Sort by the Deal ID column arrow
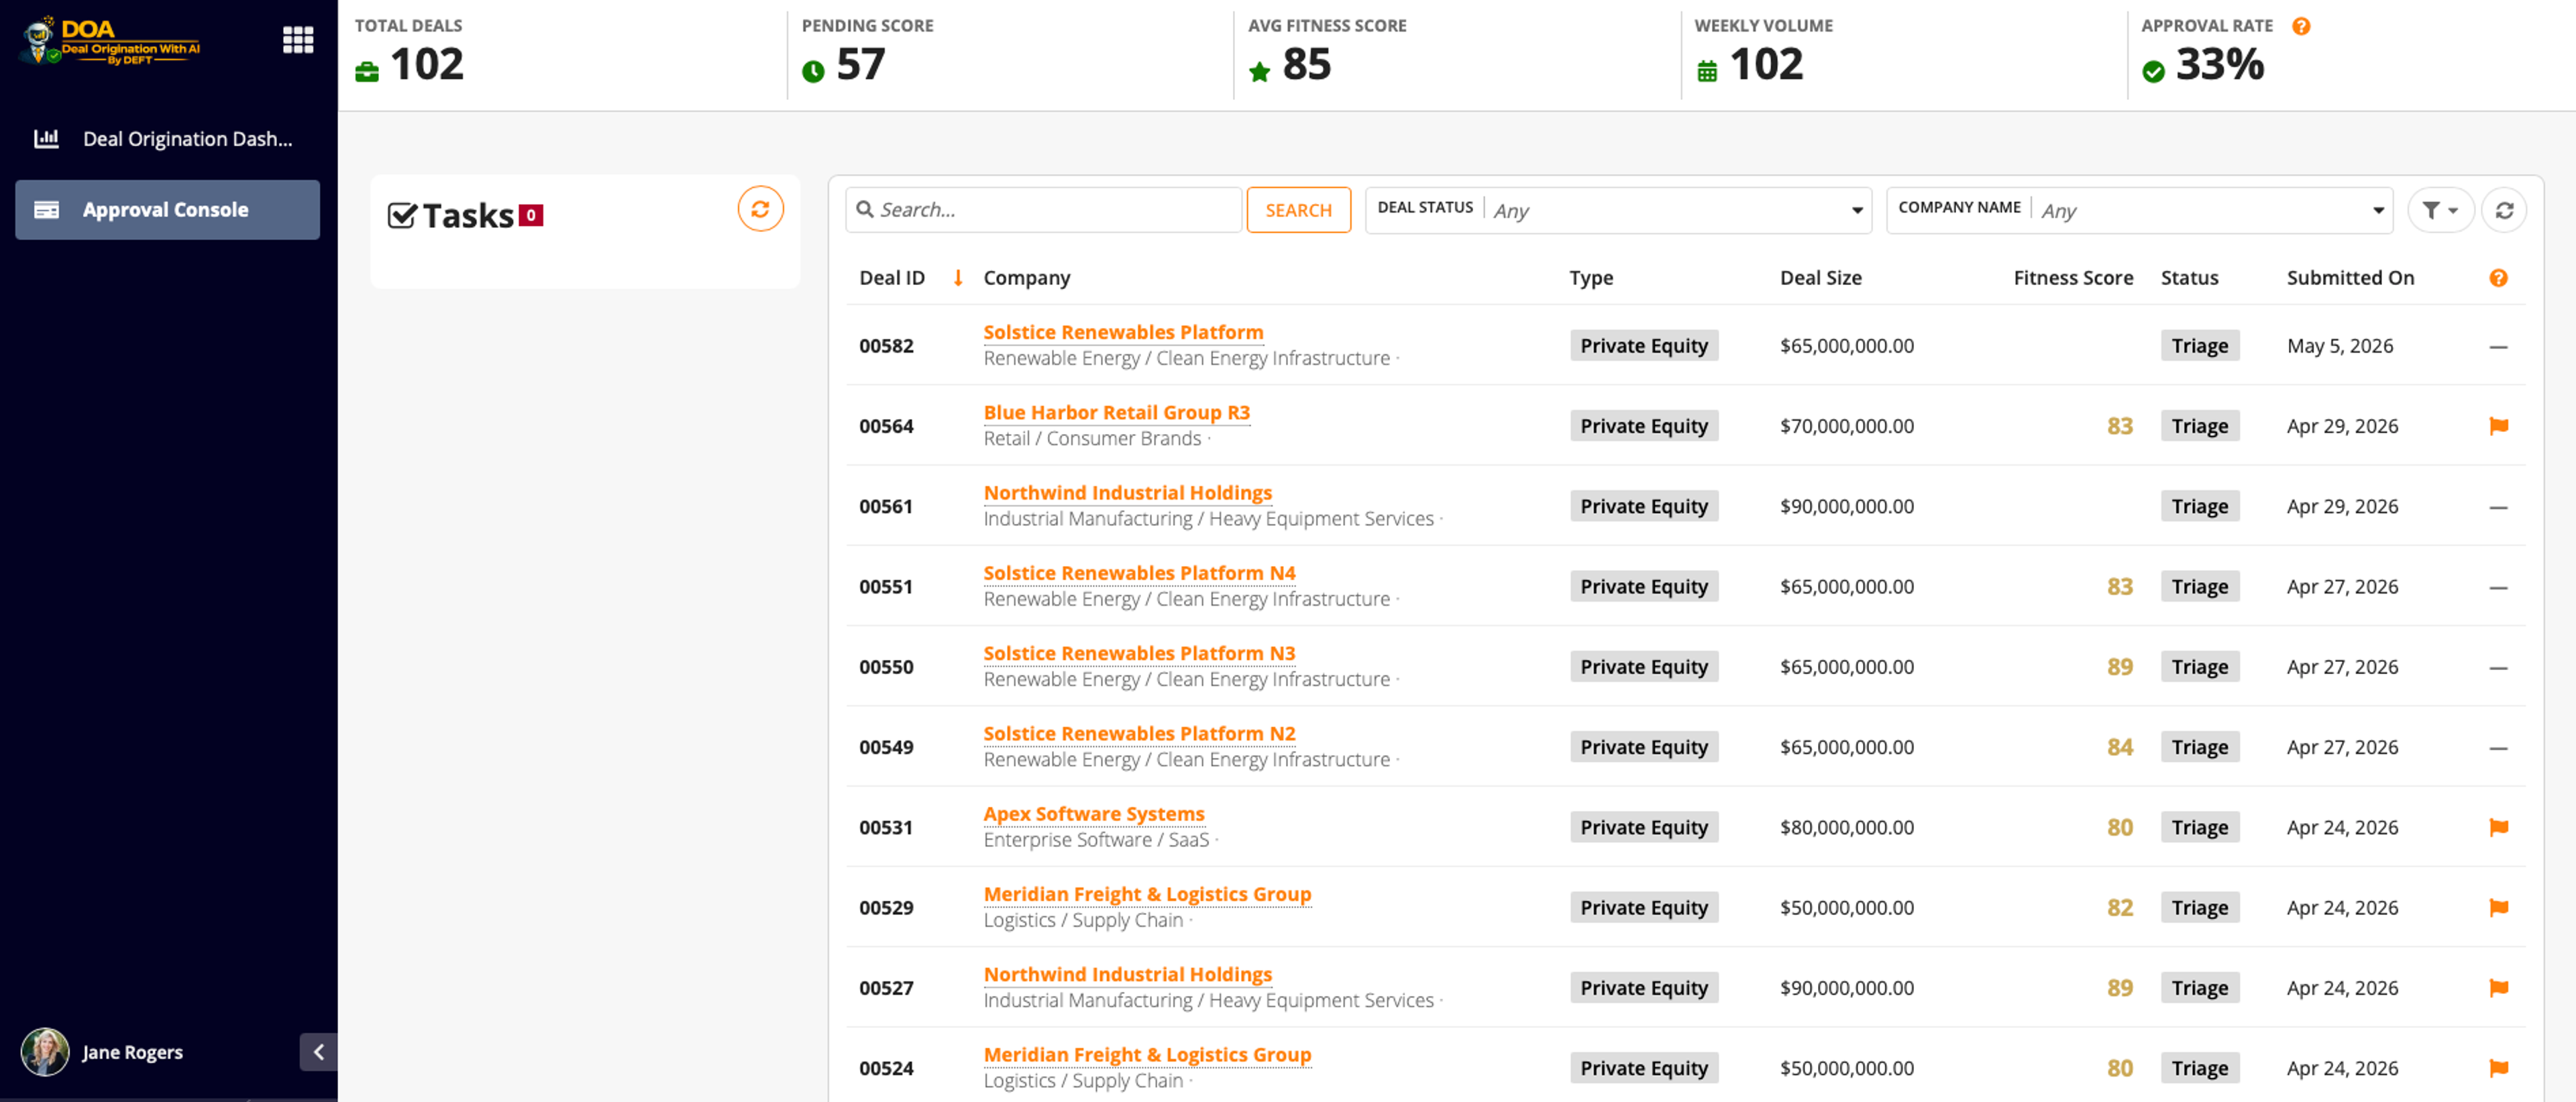 958,278
